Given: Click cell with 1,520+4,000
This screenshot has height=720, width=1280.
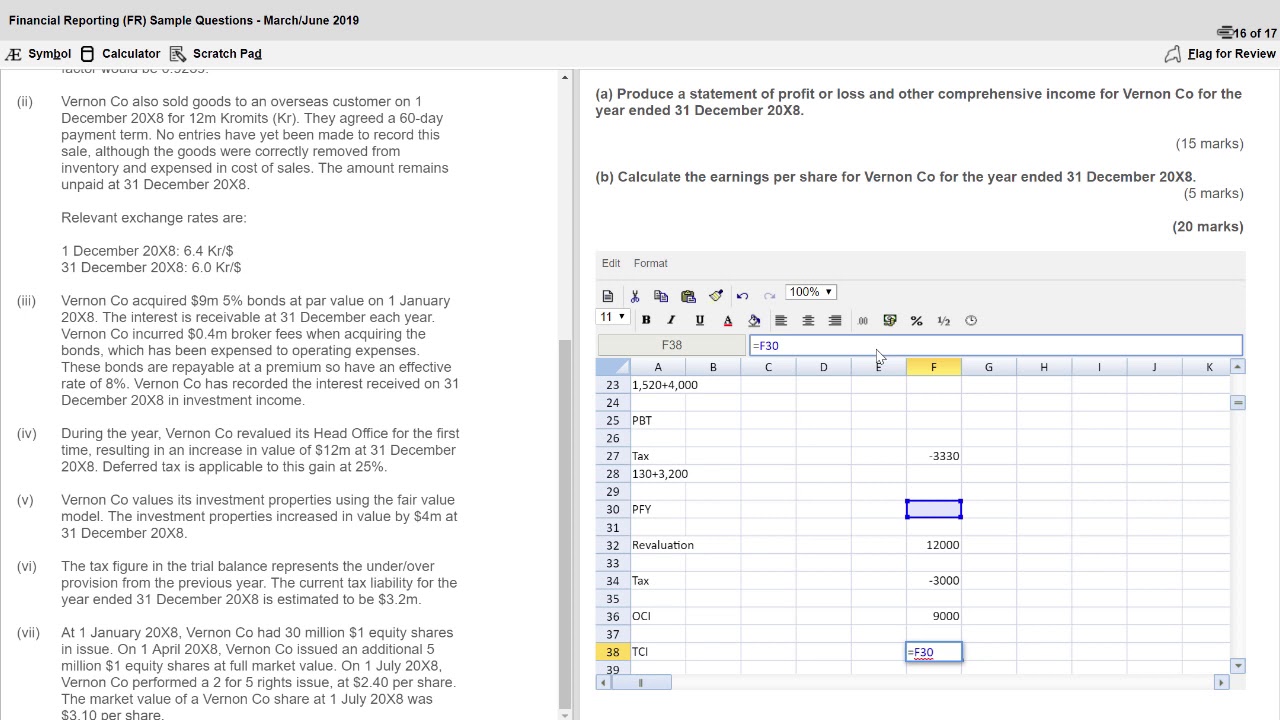Looking at the screenshot, I should (658, 385).
